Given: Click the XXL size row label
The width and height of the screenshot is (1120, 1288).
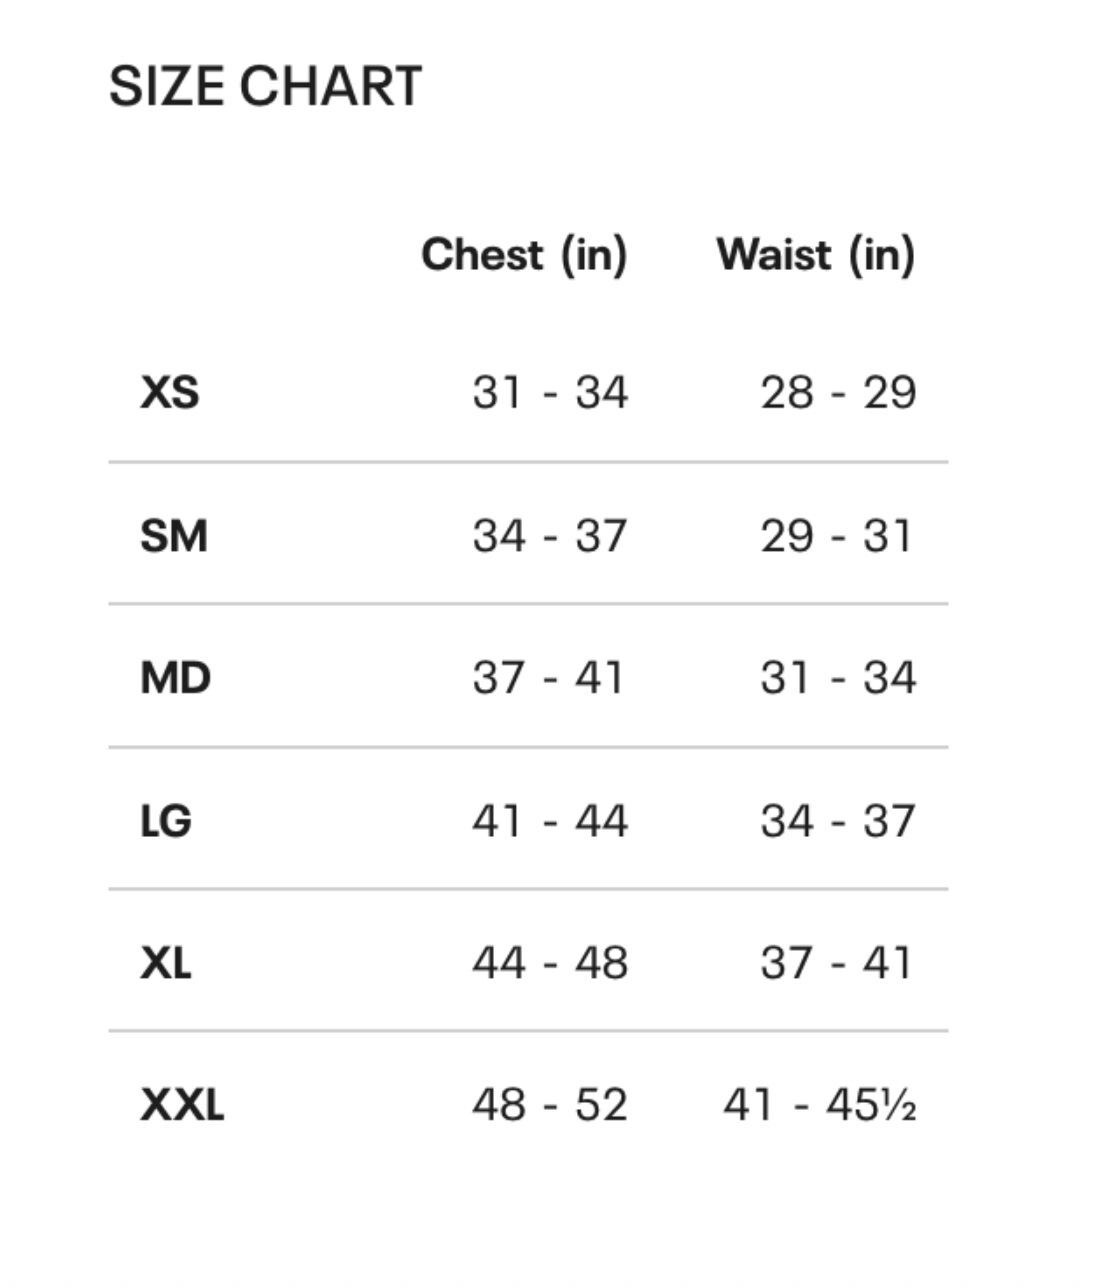Looking at the screenshot, I should (182, 1105).
